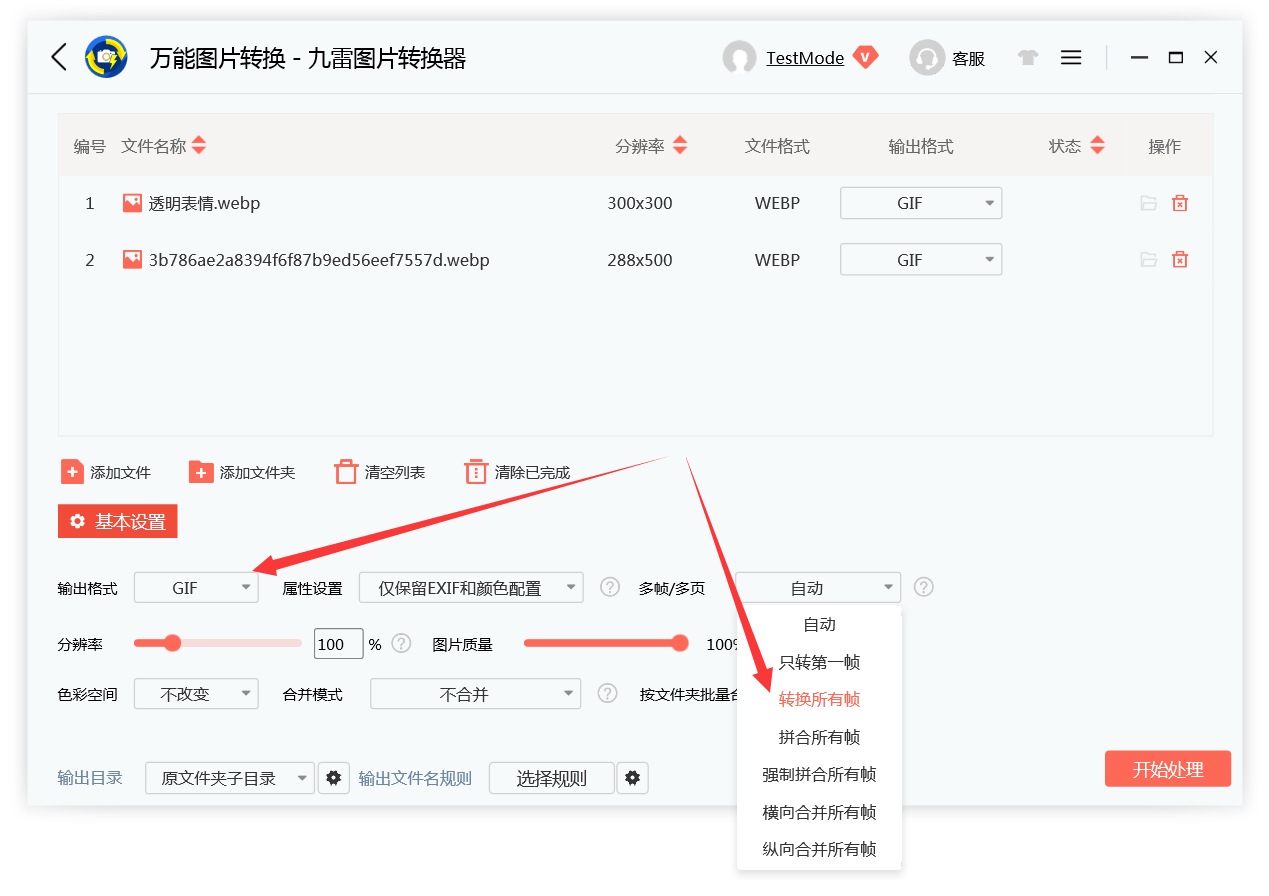Open the customer service headset icon

[x=927, y=58]
